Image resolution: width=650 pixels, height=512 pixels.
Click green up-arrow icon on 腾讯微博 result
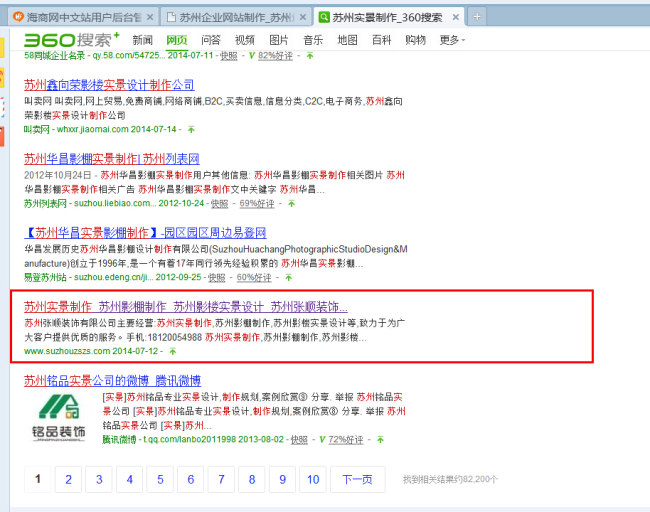tap(381, 439)
